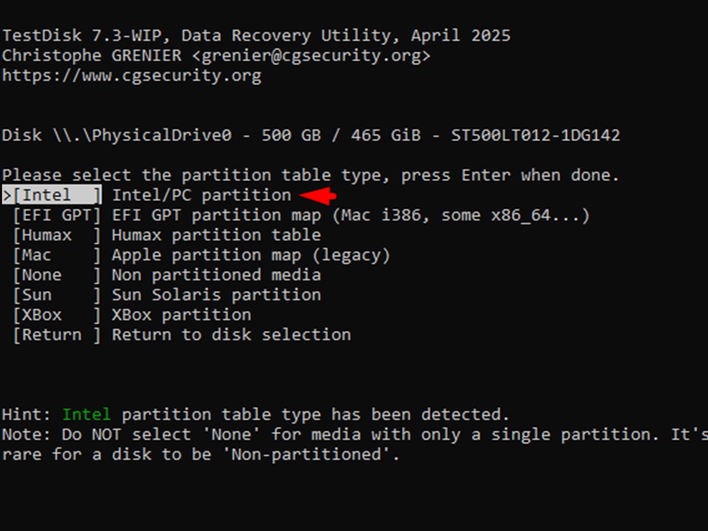Click the 'Intel/PC partition' description text
This screenshot has width=708, height=531.
click(201, 196)
